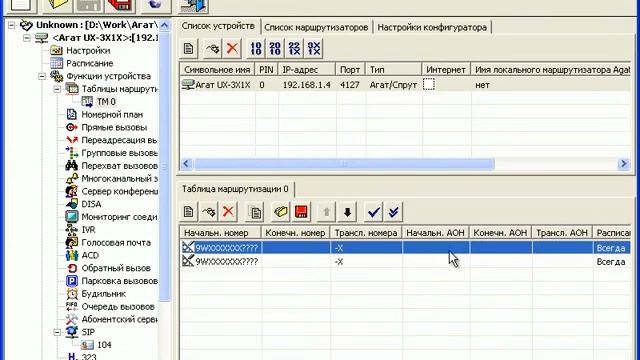Click the double blue checkmark icon

point(393,212)
